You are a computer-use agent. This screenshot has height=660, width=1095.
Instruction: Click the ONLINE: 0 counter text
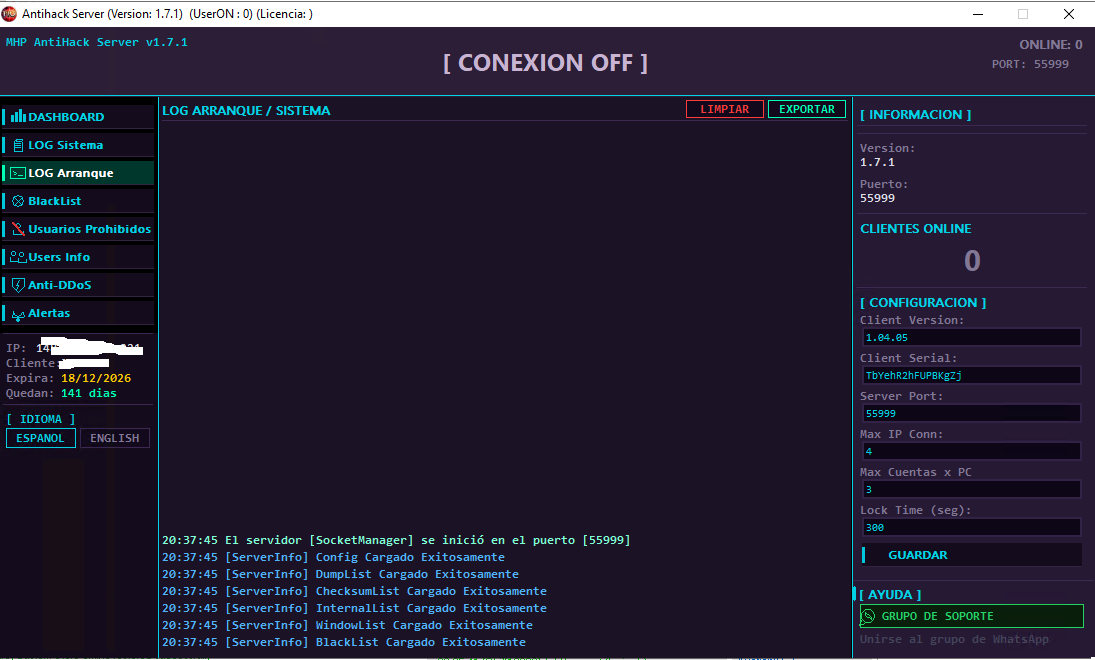1050,45
